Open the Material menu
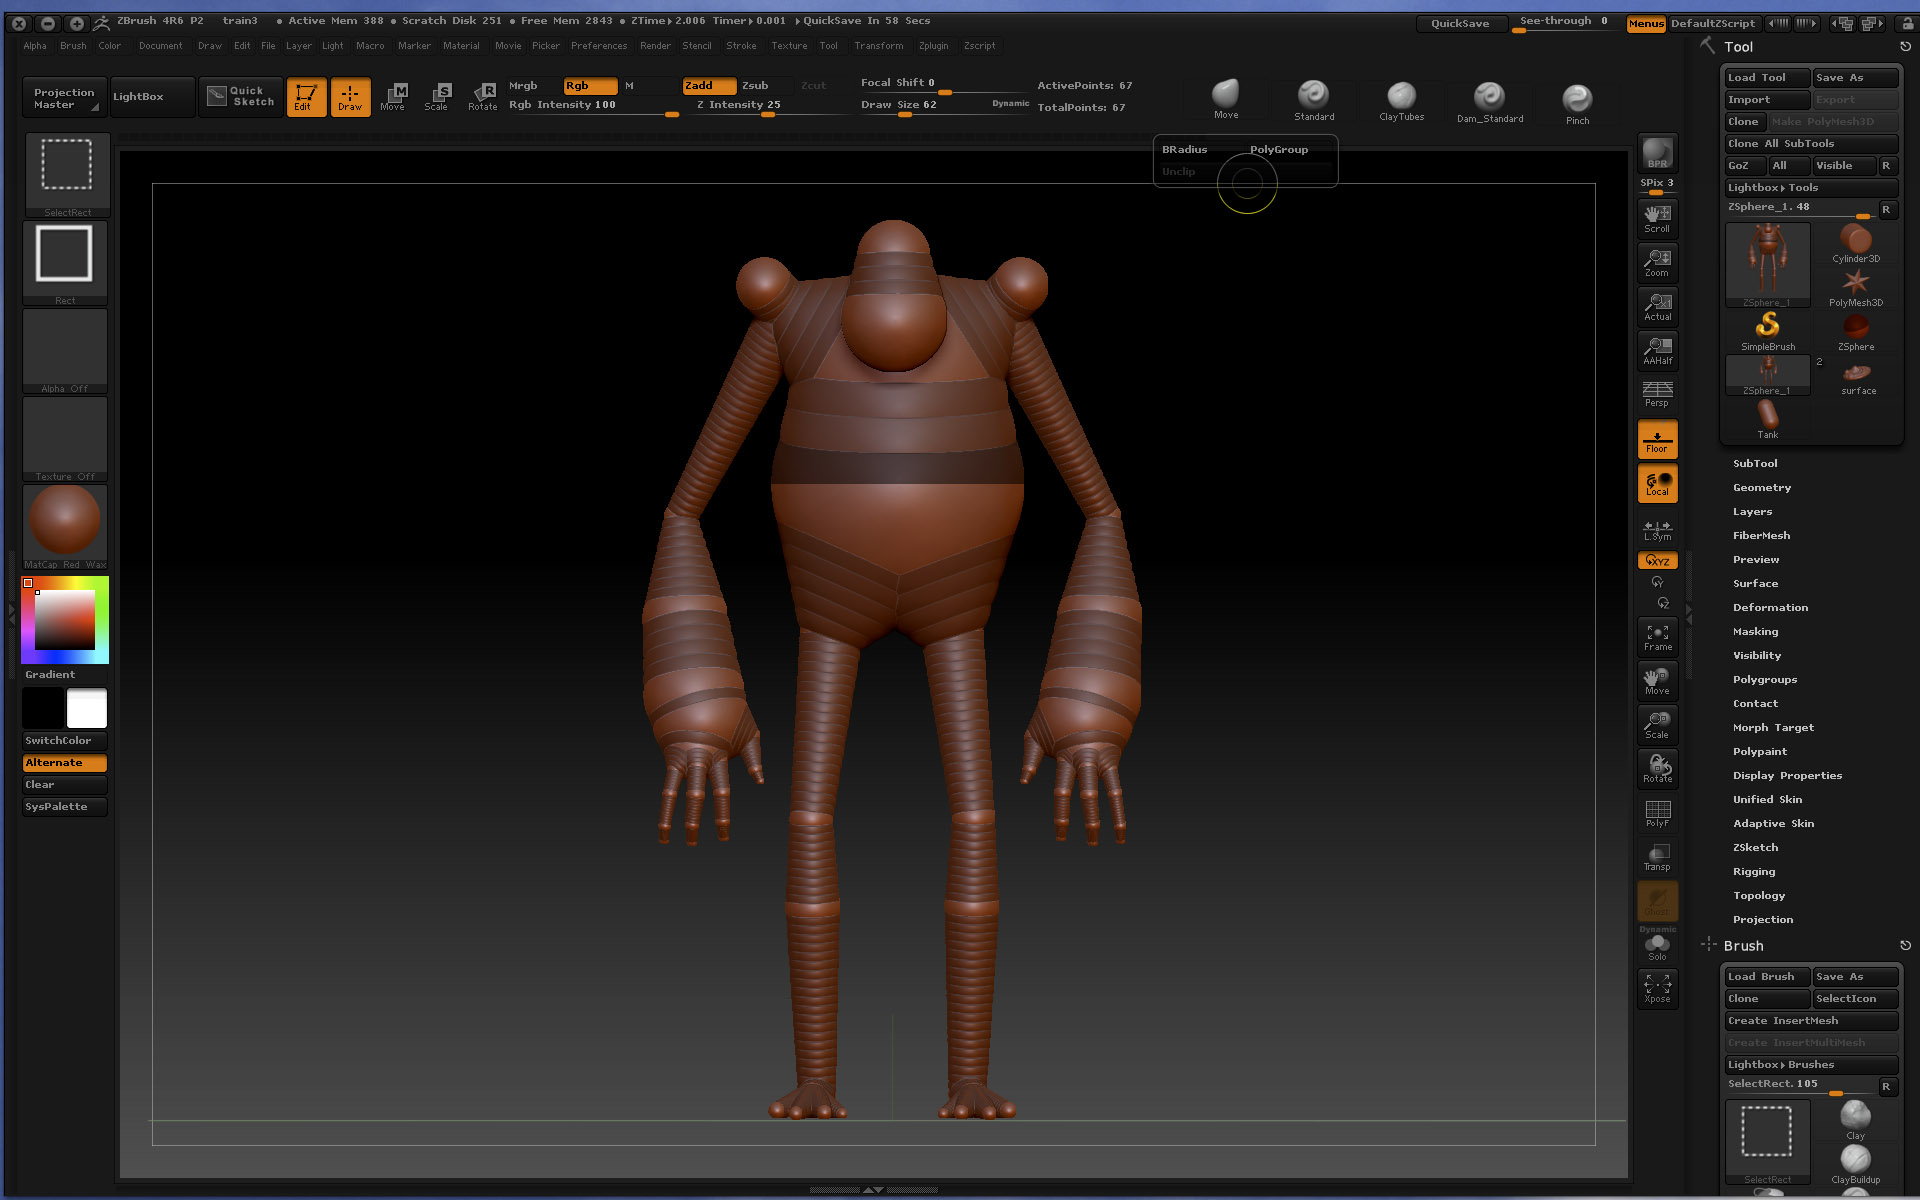This screenshot has width=1920, height=1200. [461, 46]
